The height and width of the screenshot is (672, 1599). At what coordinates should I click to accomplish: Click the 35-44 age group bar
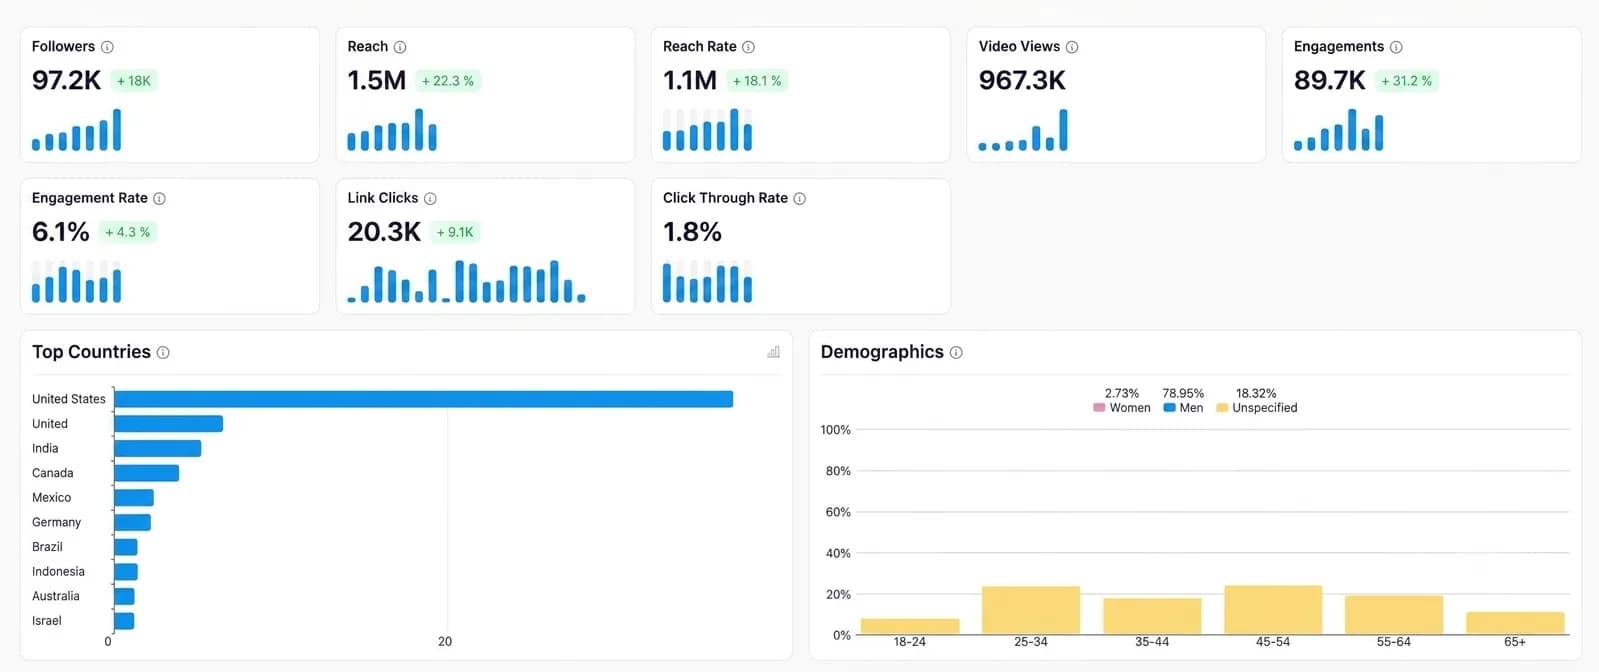[x=1152, y=616]
